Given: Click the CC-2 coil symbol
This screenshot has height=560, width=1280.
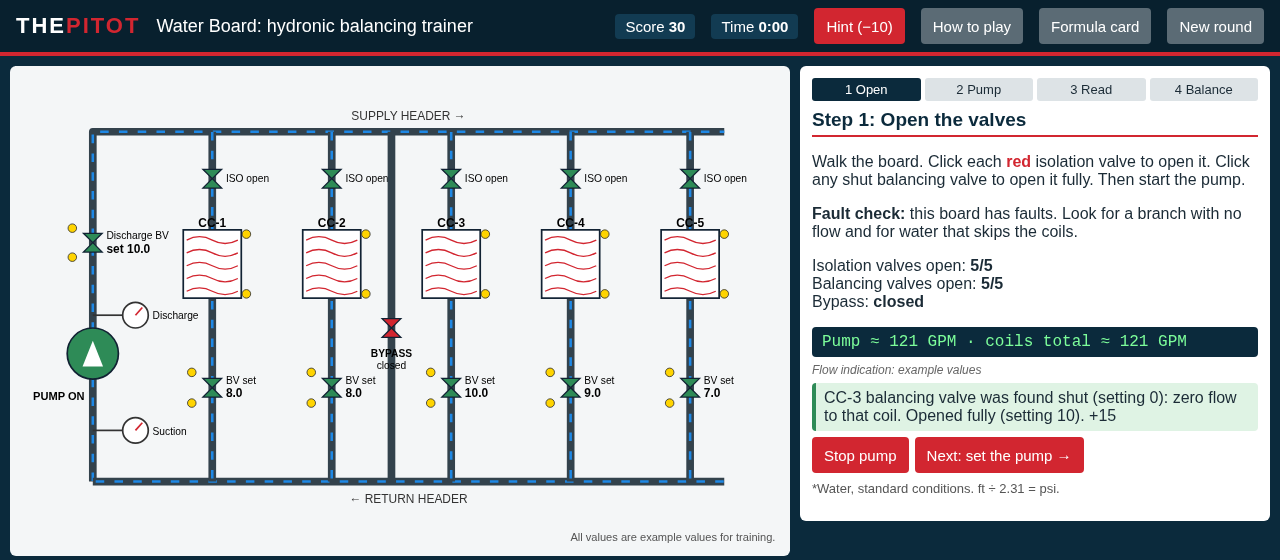Looking at the screenshot, I should [332, 264].
